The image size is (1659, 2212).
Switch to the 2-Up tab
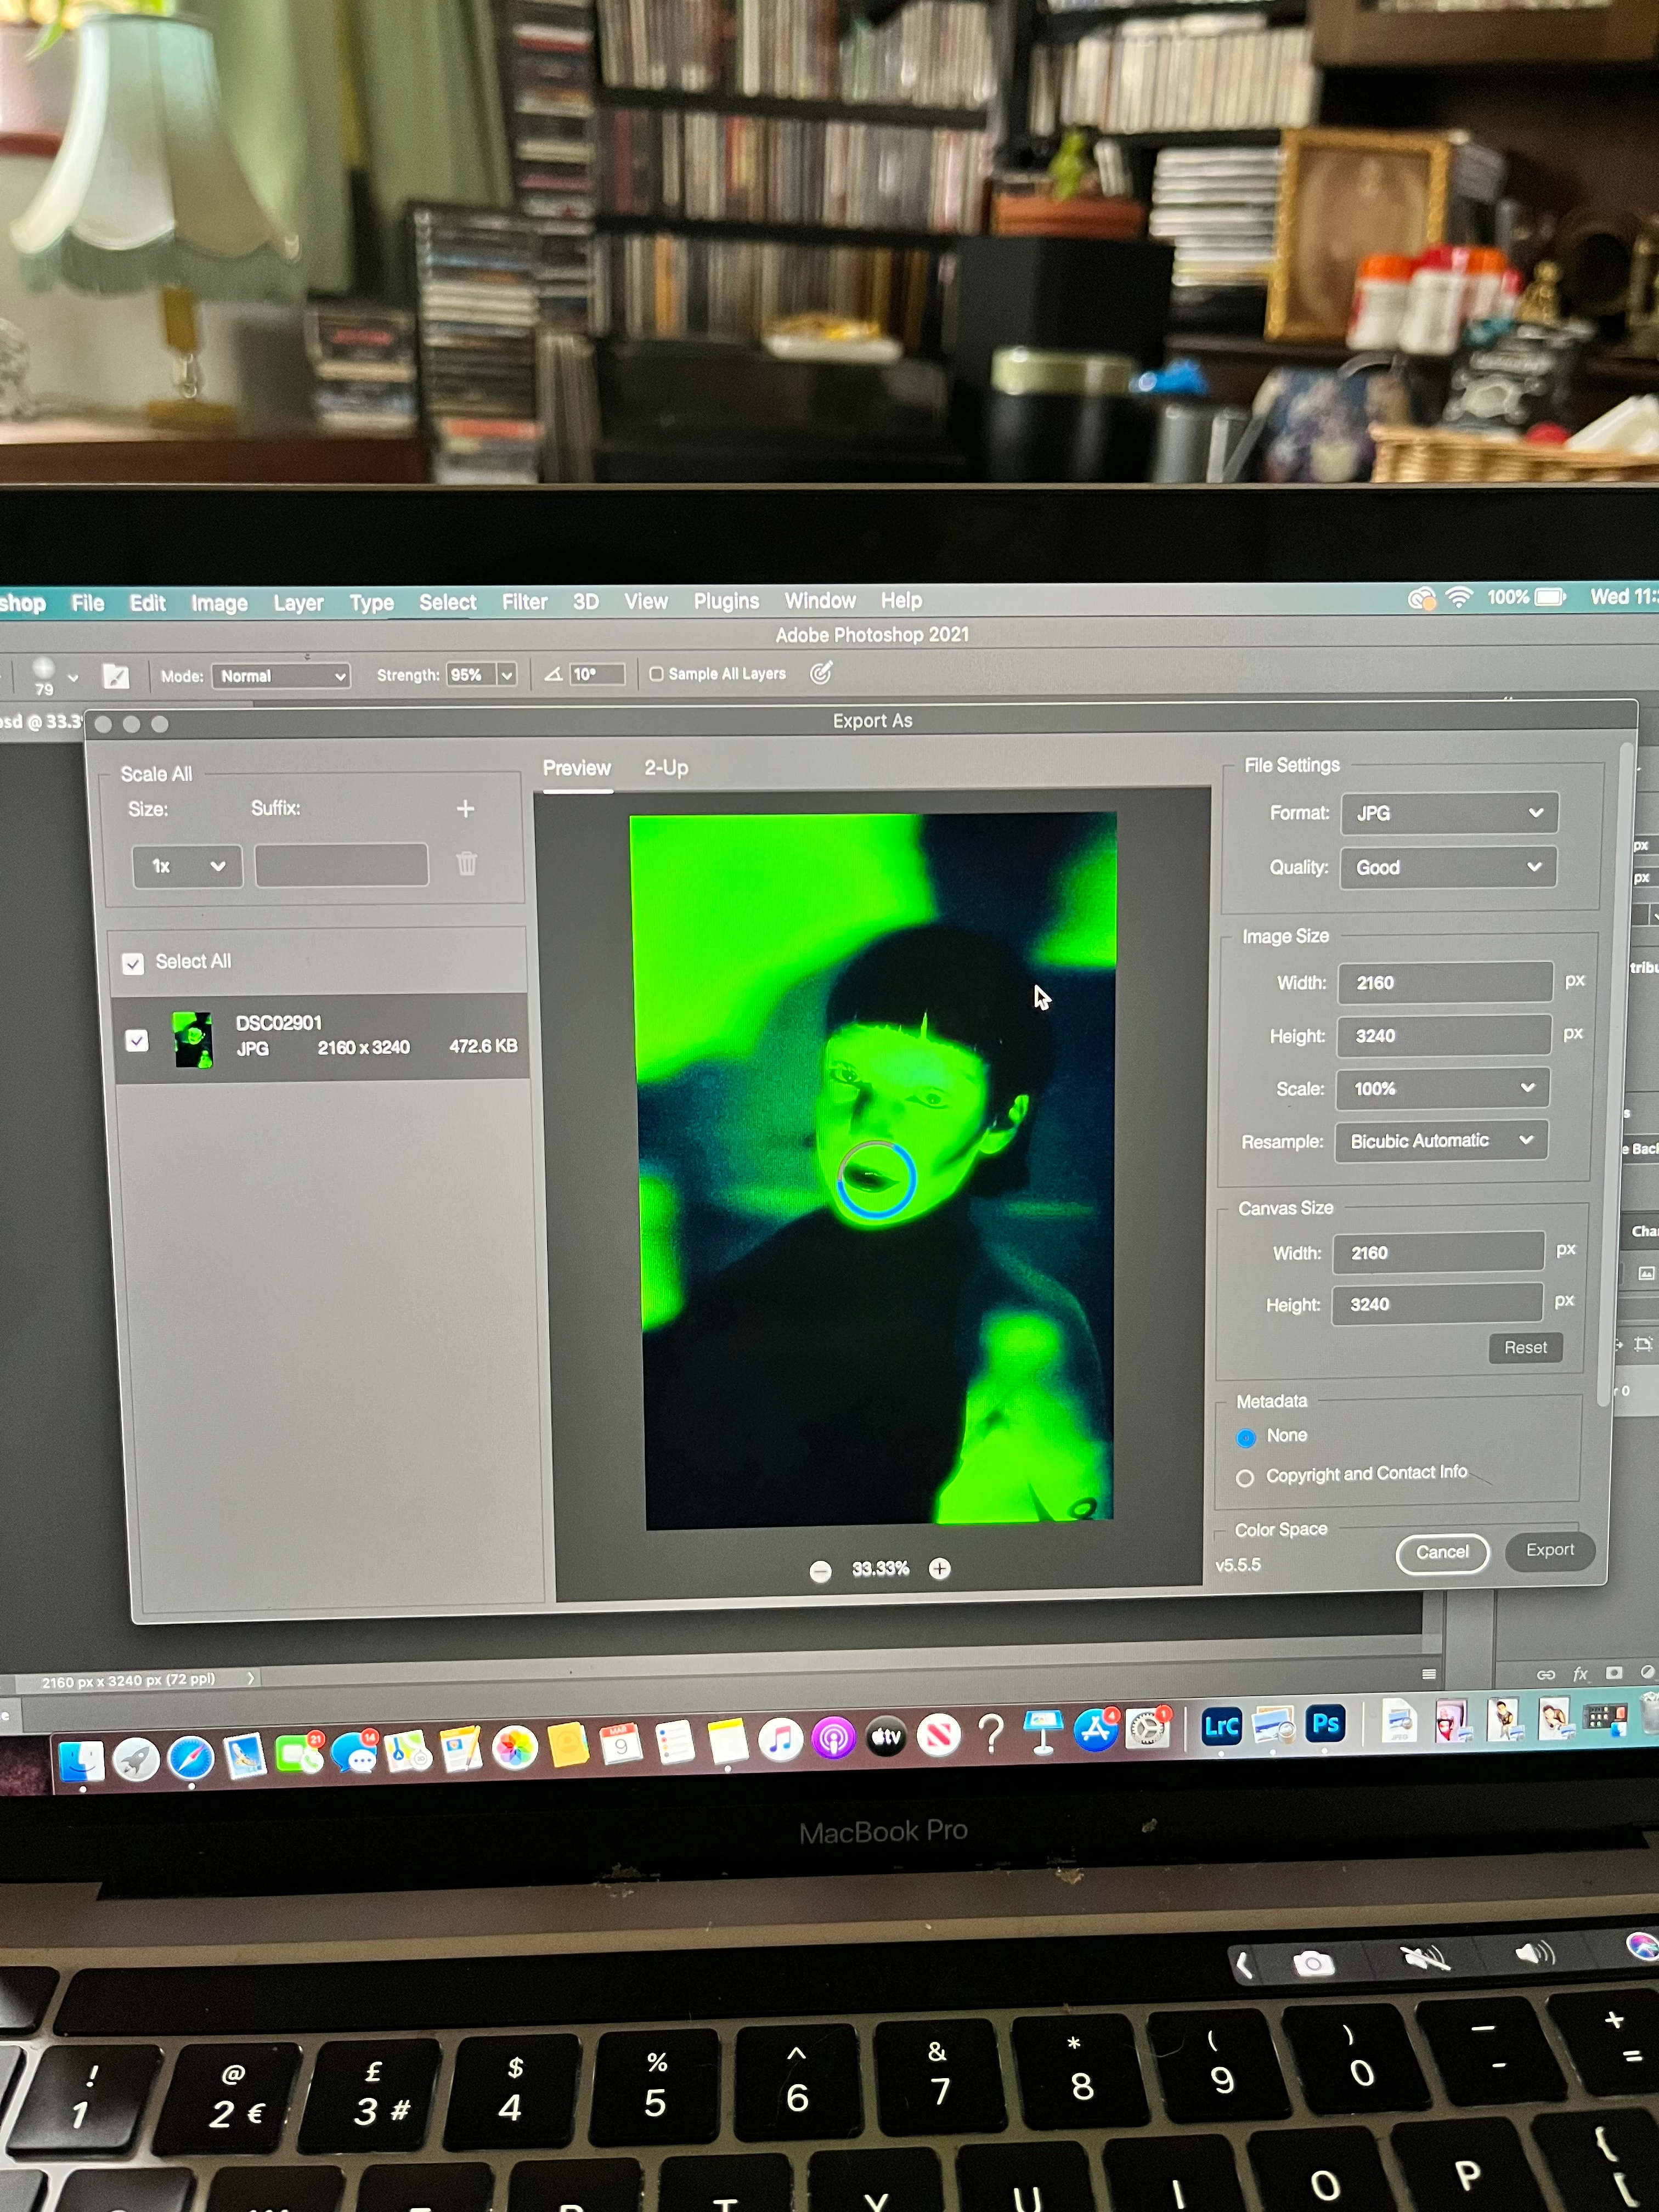[x=666, y=768]
